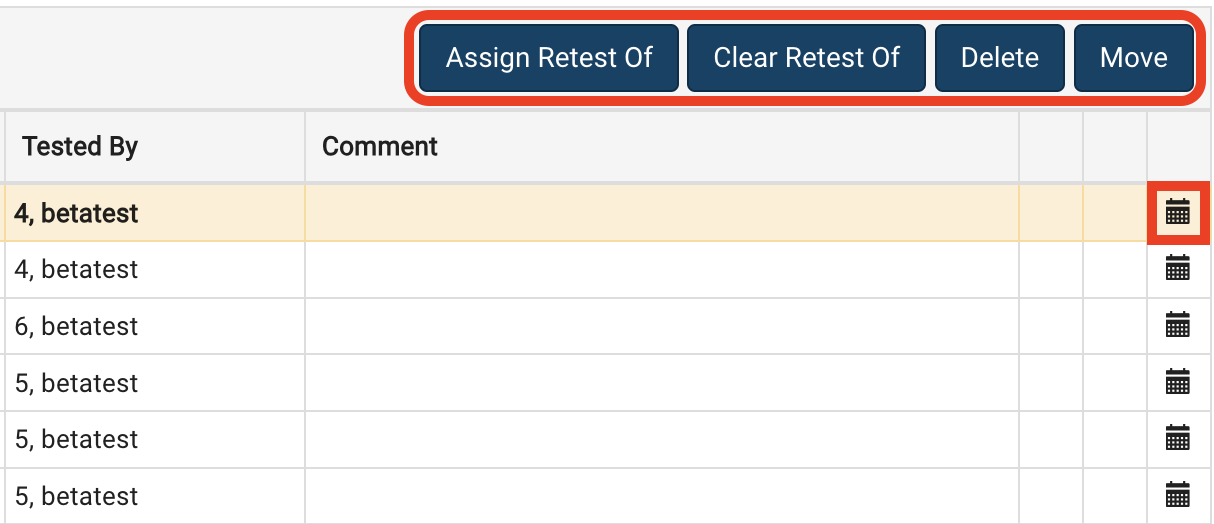Open the calendar icon in the highlighted row
This screenshot has width=1214, height=524.
pos(1178,212)
